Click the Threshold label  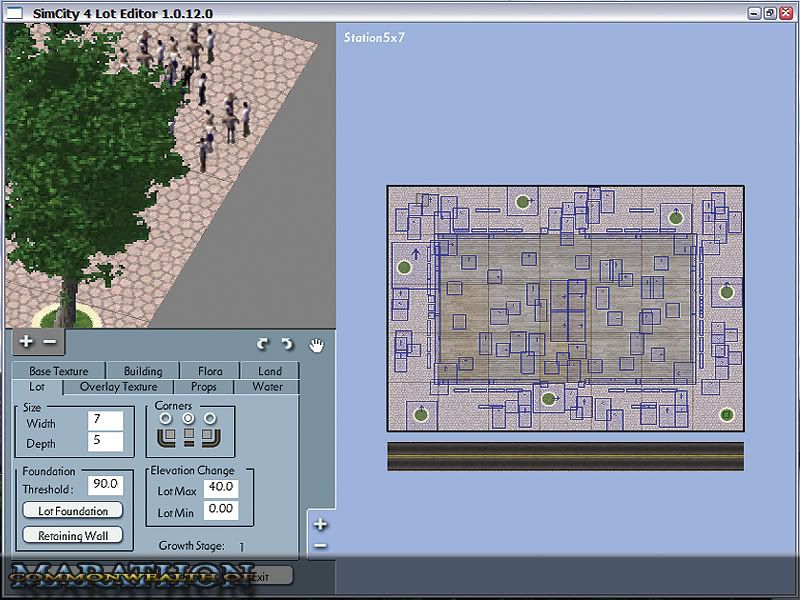tap(47, 489)
